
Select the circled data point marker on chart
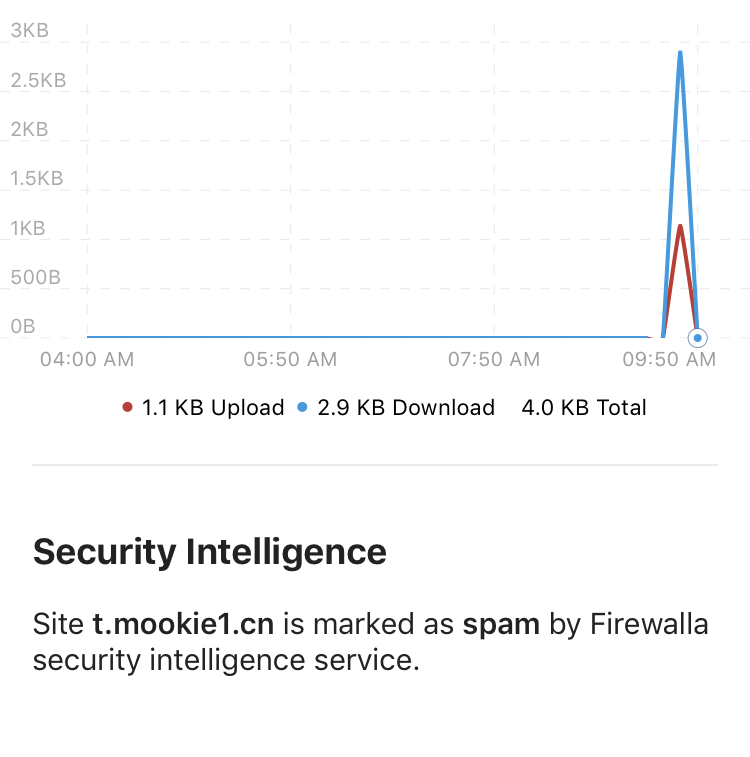(x=697, y=338)
